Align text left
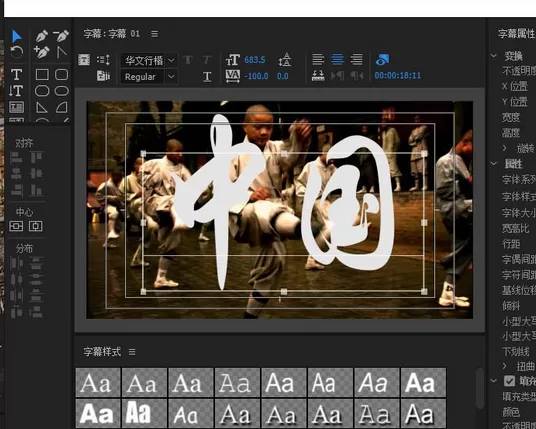The width and height of the screenshot is (536, 429). (x=318, y=59)
